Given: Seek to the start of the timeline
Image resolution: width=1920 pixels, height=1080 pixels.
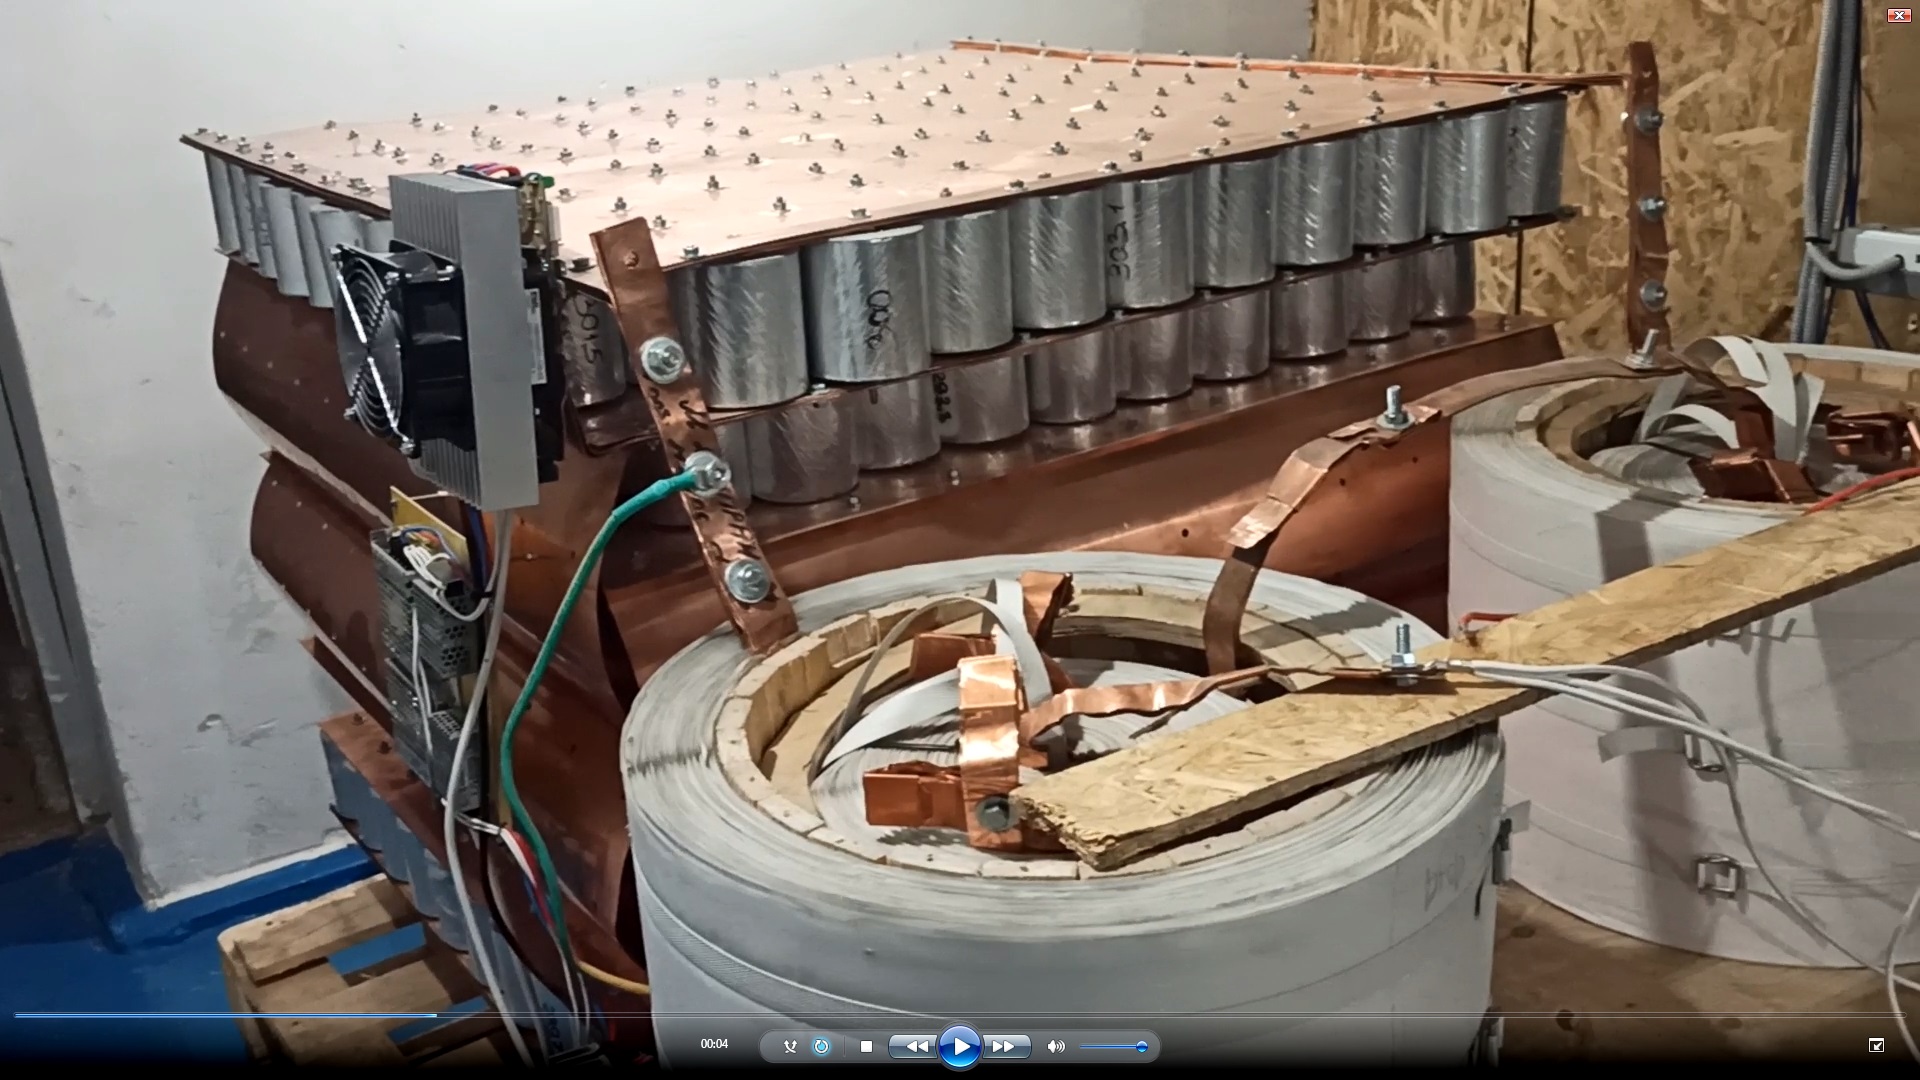Looking at the screenshot, I should pyautogui.click(x=17, y=1015).
